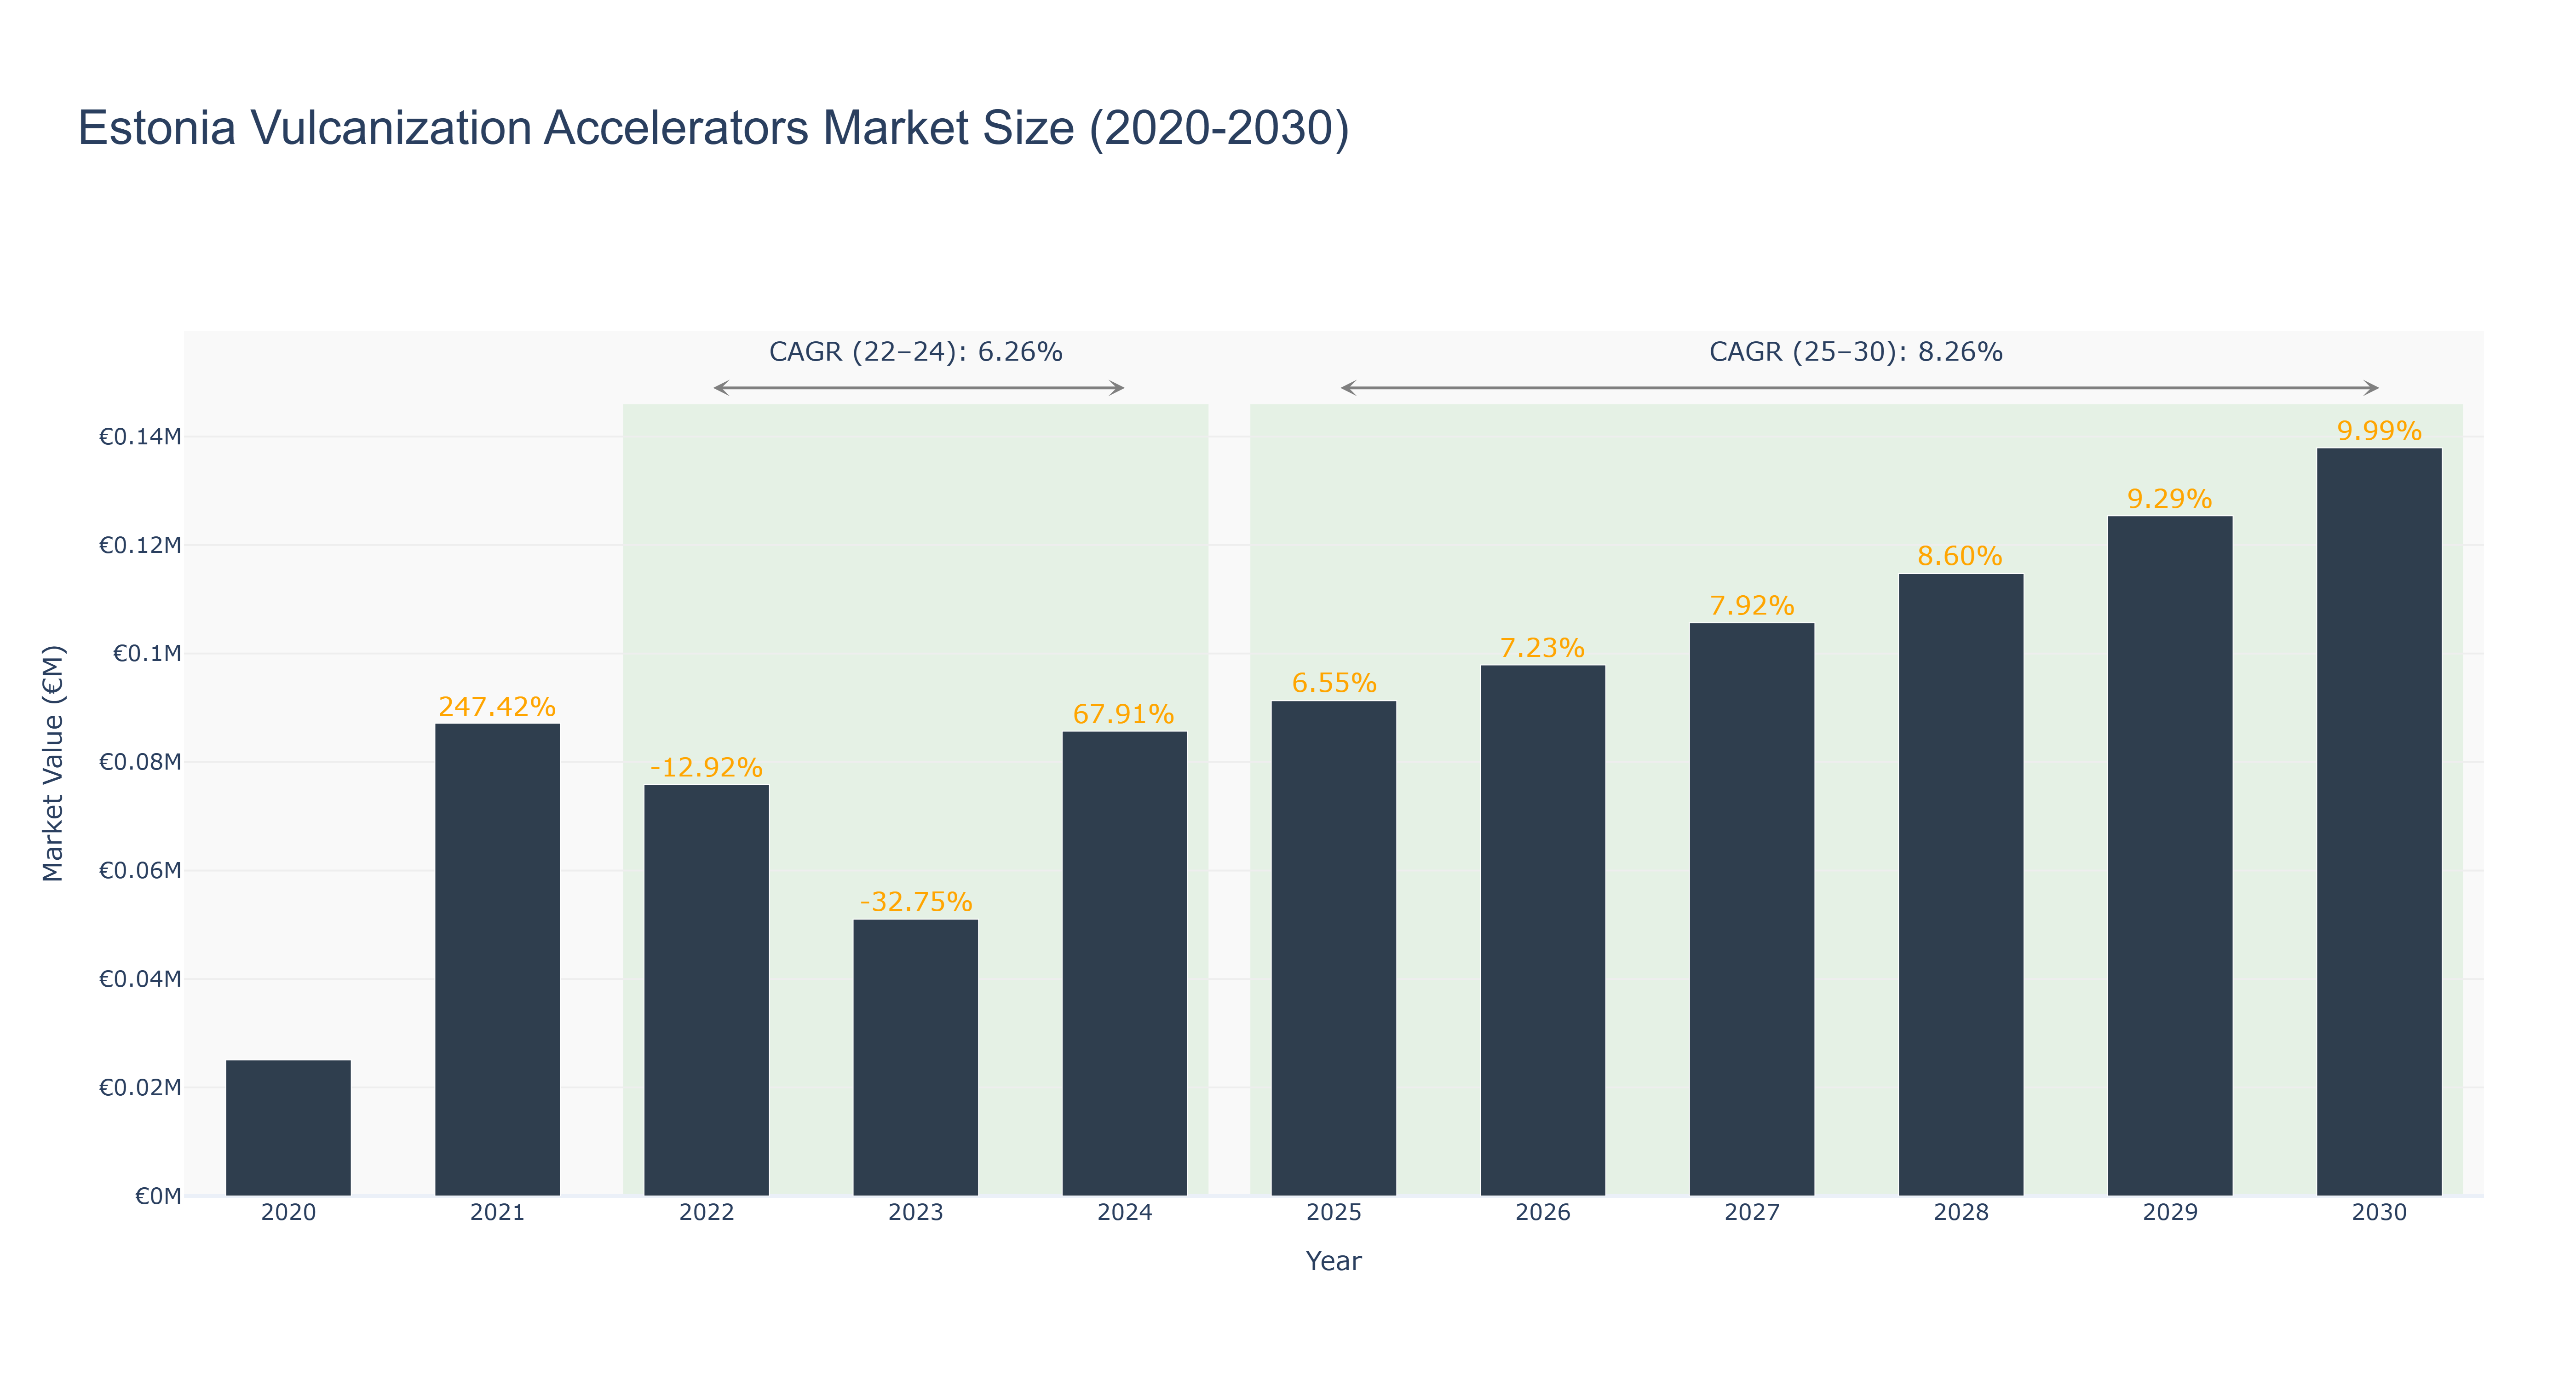Click the 2025 x-axis year label
Image resolution: width=2576 pixels, height=1380 pixels.
1333,1213
